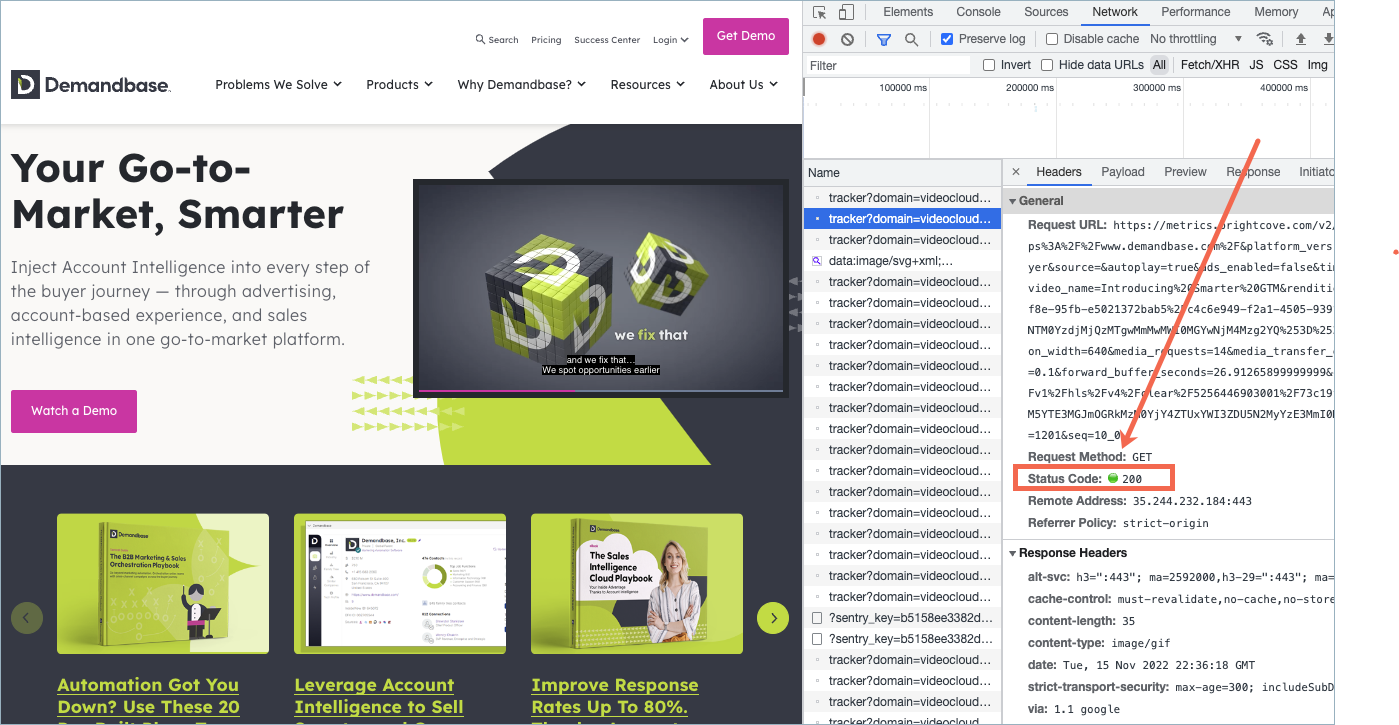Collapse the Response Headers section

(1013, 553)
